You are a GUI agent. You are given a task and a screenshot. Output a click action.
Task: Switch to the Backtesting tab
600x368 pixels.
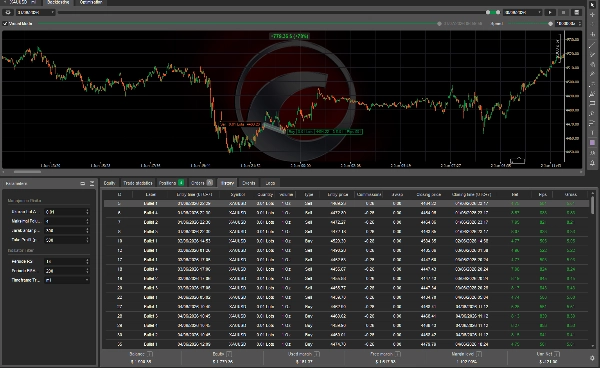point(58,2)
